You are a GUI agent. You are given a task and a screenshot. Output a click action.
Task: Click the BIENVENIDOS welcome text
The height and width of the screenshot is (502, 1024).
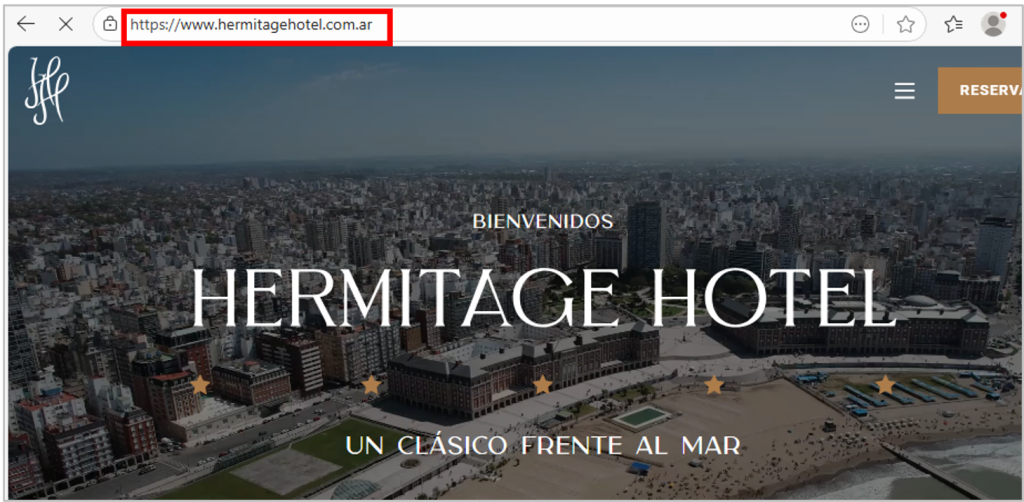[543, 221]
